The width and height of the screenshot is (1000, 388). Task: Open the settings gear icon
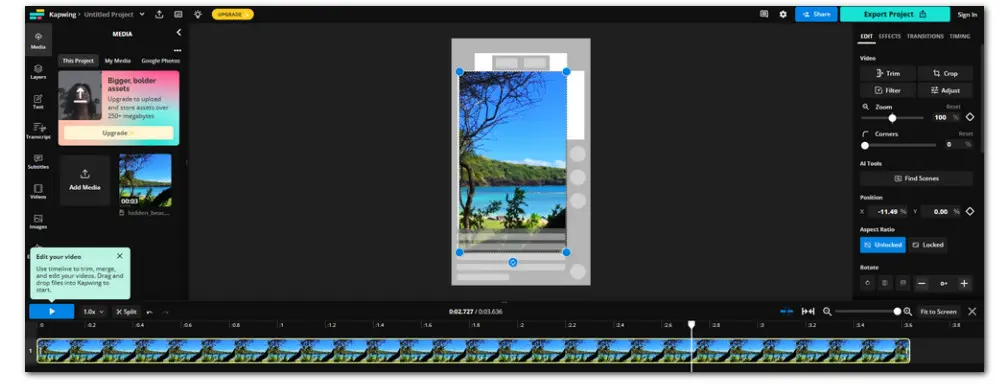pyautogui.click(x=783, y=14)
